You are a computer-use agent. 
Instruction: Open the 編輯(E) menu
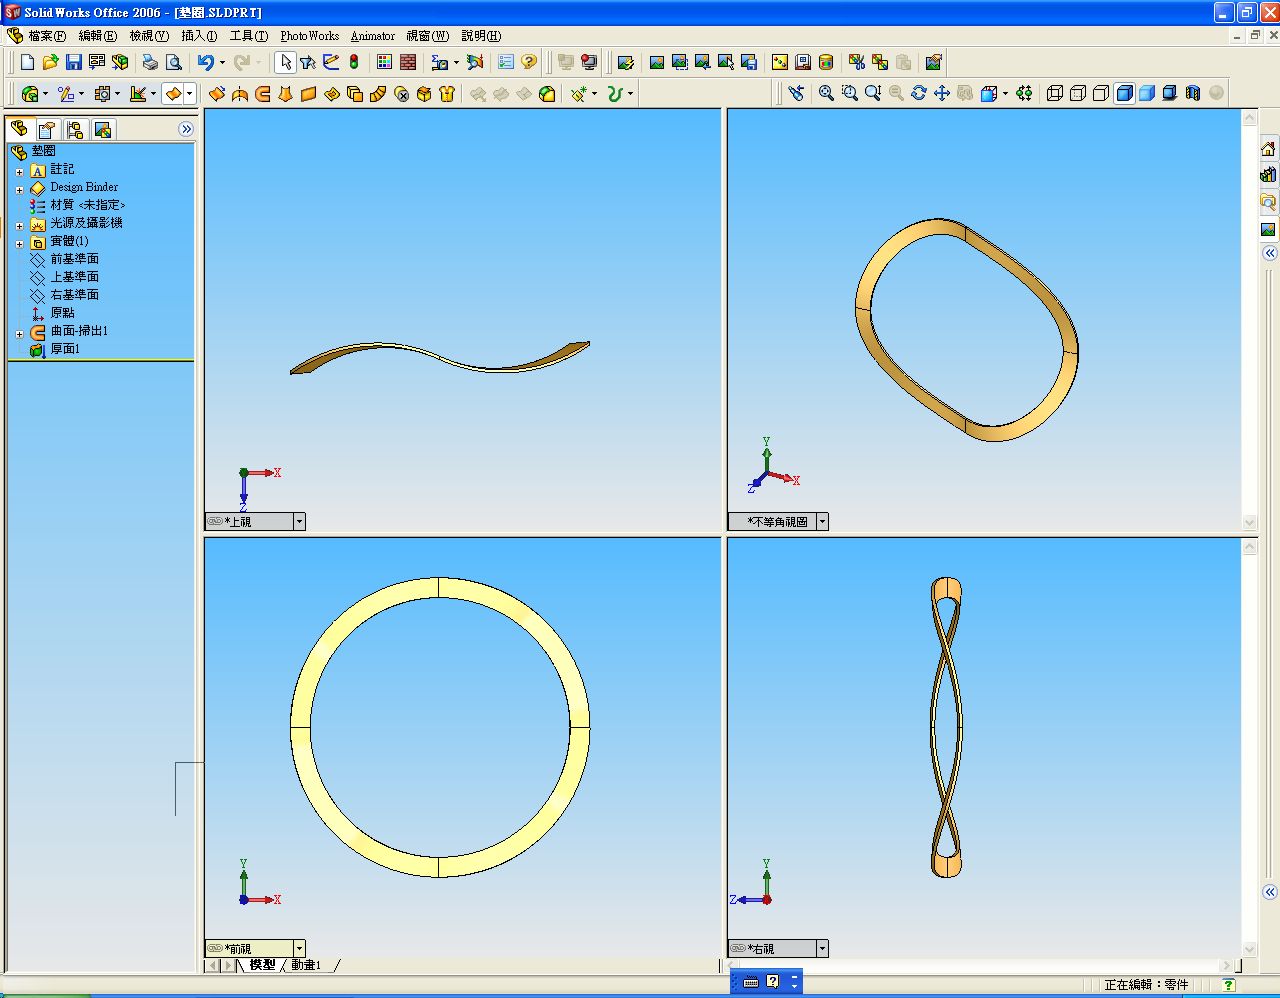(98, 36)
